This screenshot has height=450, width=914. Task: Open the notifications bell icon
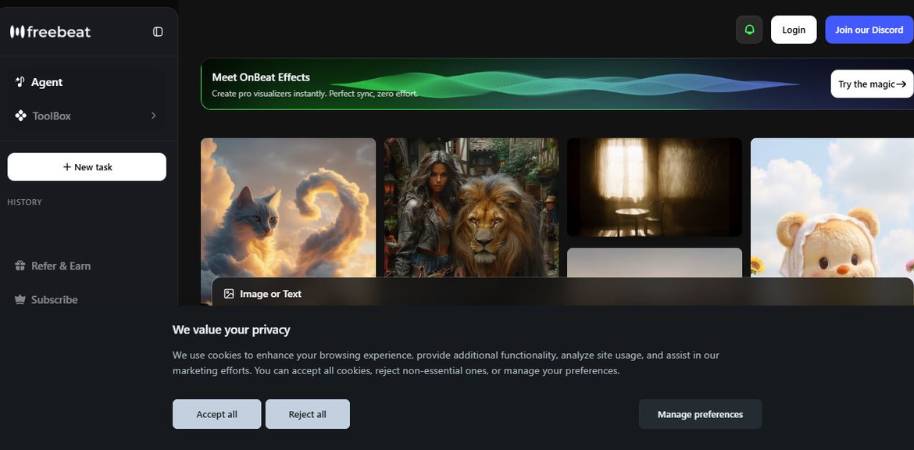749,30
